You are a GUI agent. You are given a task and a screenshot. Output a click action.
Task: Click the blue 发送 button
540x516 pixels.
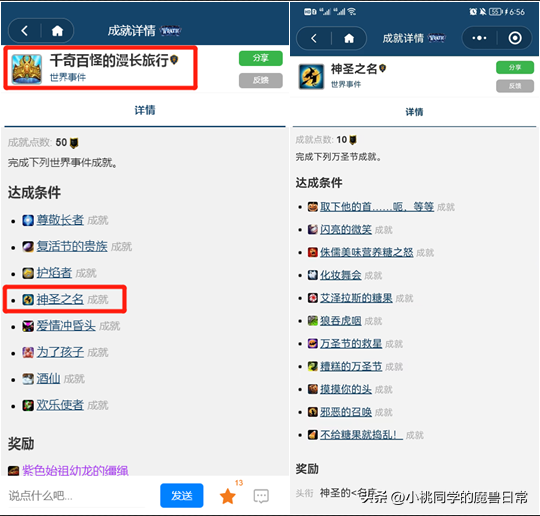(x=181, y=496)
